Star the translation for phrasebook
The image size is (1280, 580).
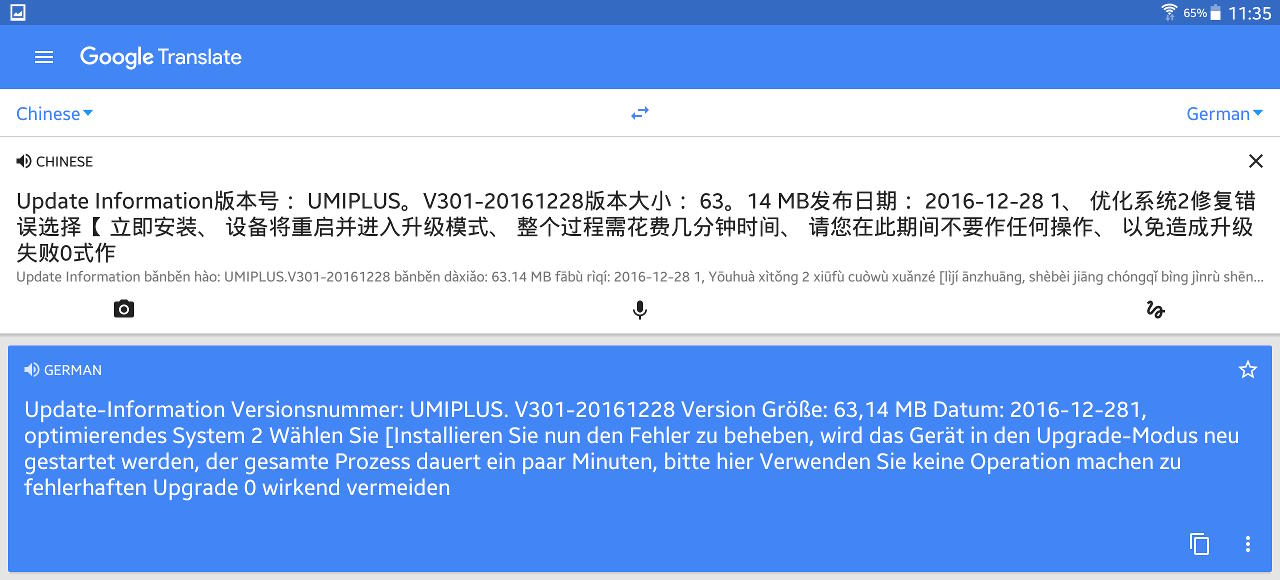[1248, 370]
